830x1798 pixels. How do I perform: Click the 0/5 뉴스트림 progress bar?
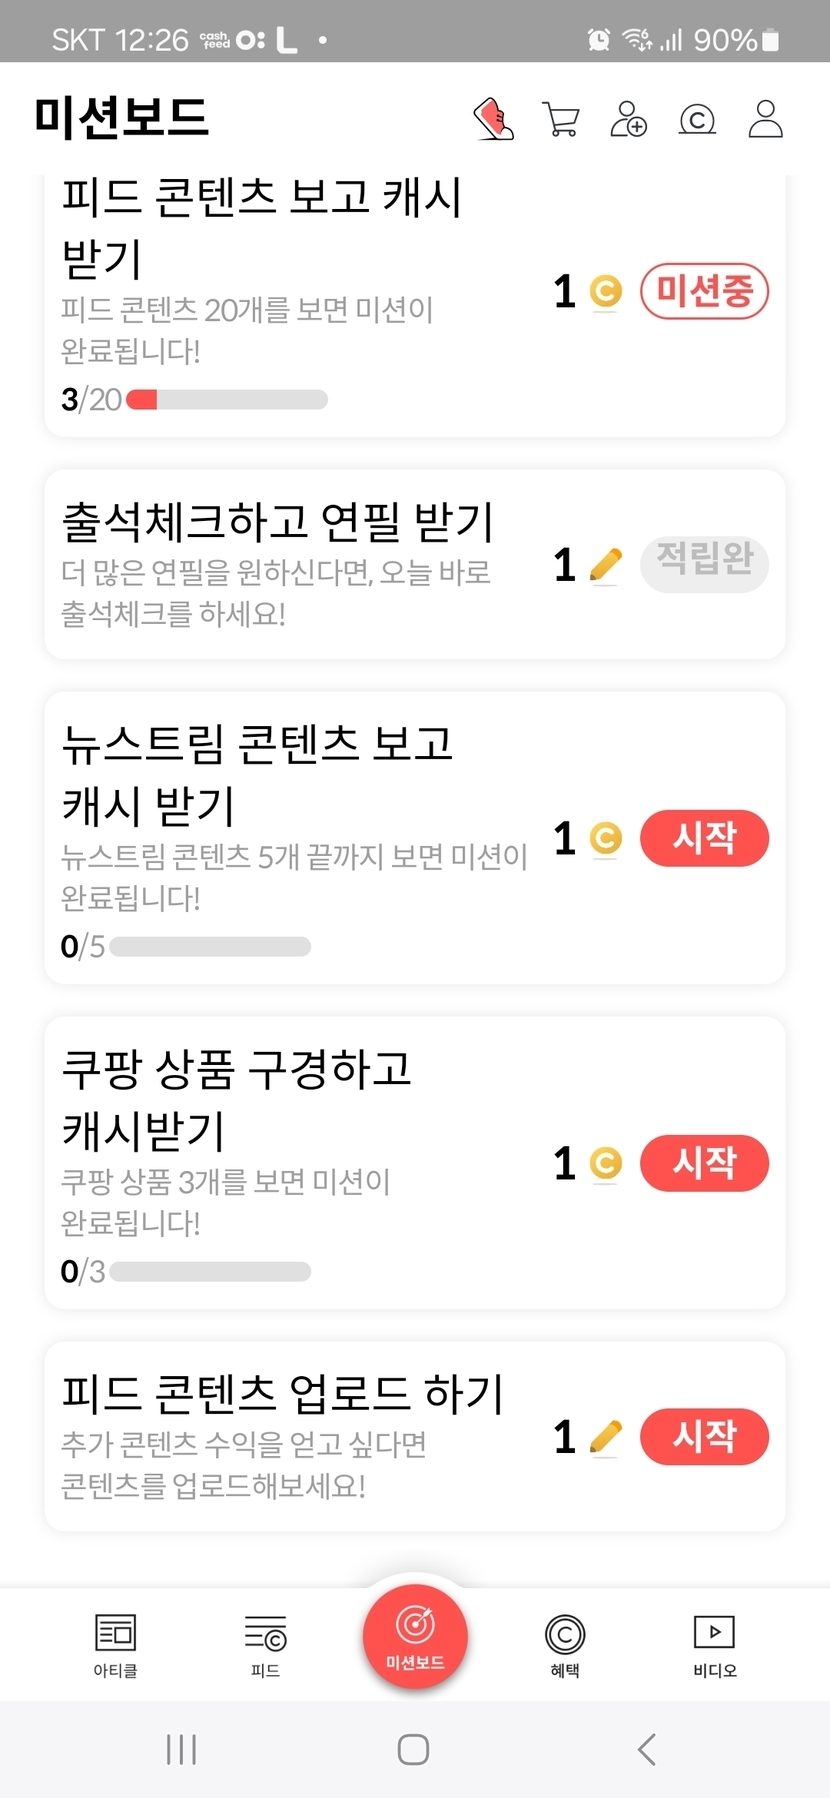pyautogui.click(x=210, y=946)
